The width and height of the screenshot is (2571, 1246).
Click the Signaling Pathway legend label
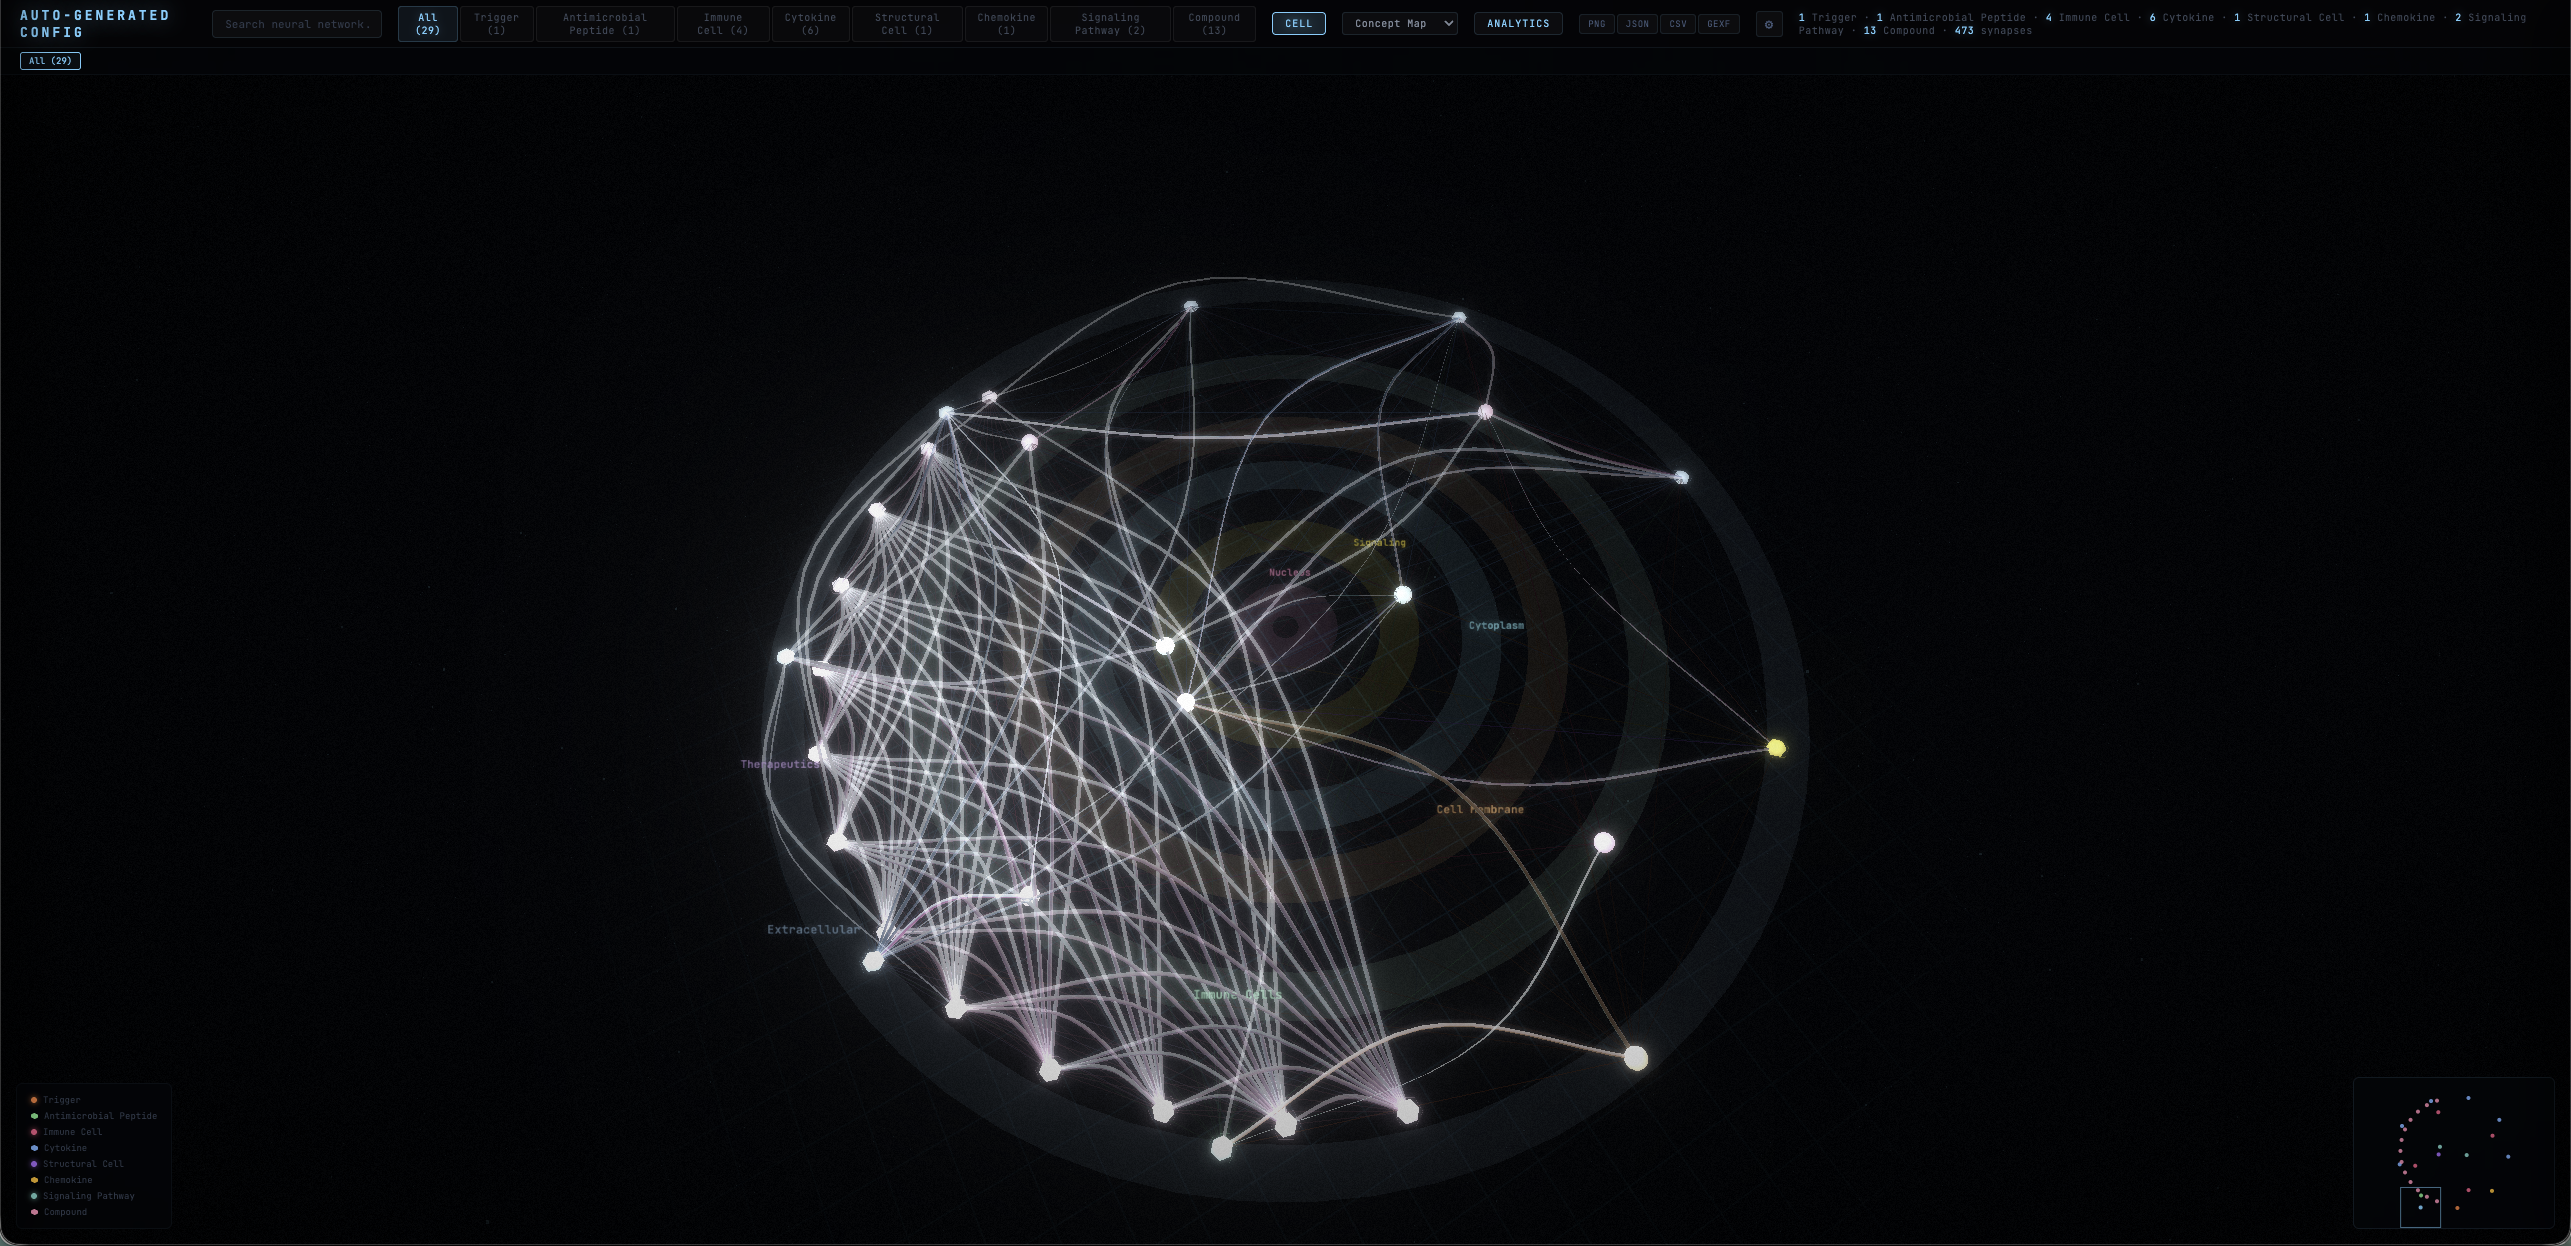click(89, 1196)
